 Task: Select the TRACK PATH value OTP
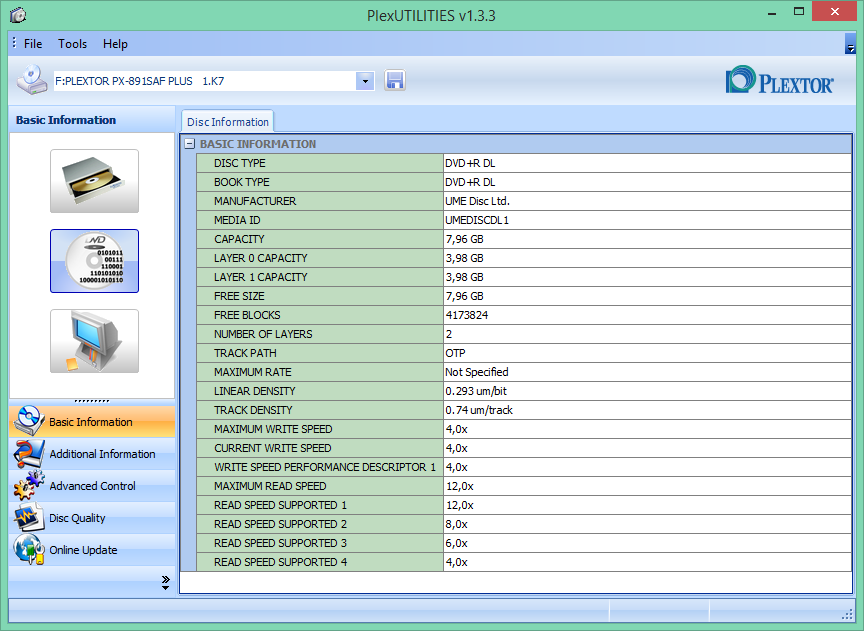coord(455,353)
